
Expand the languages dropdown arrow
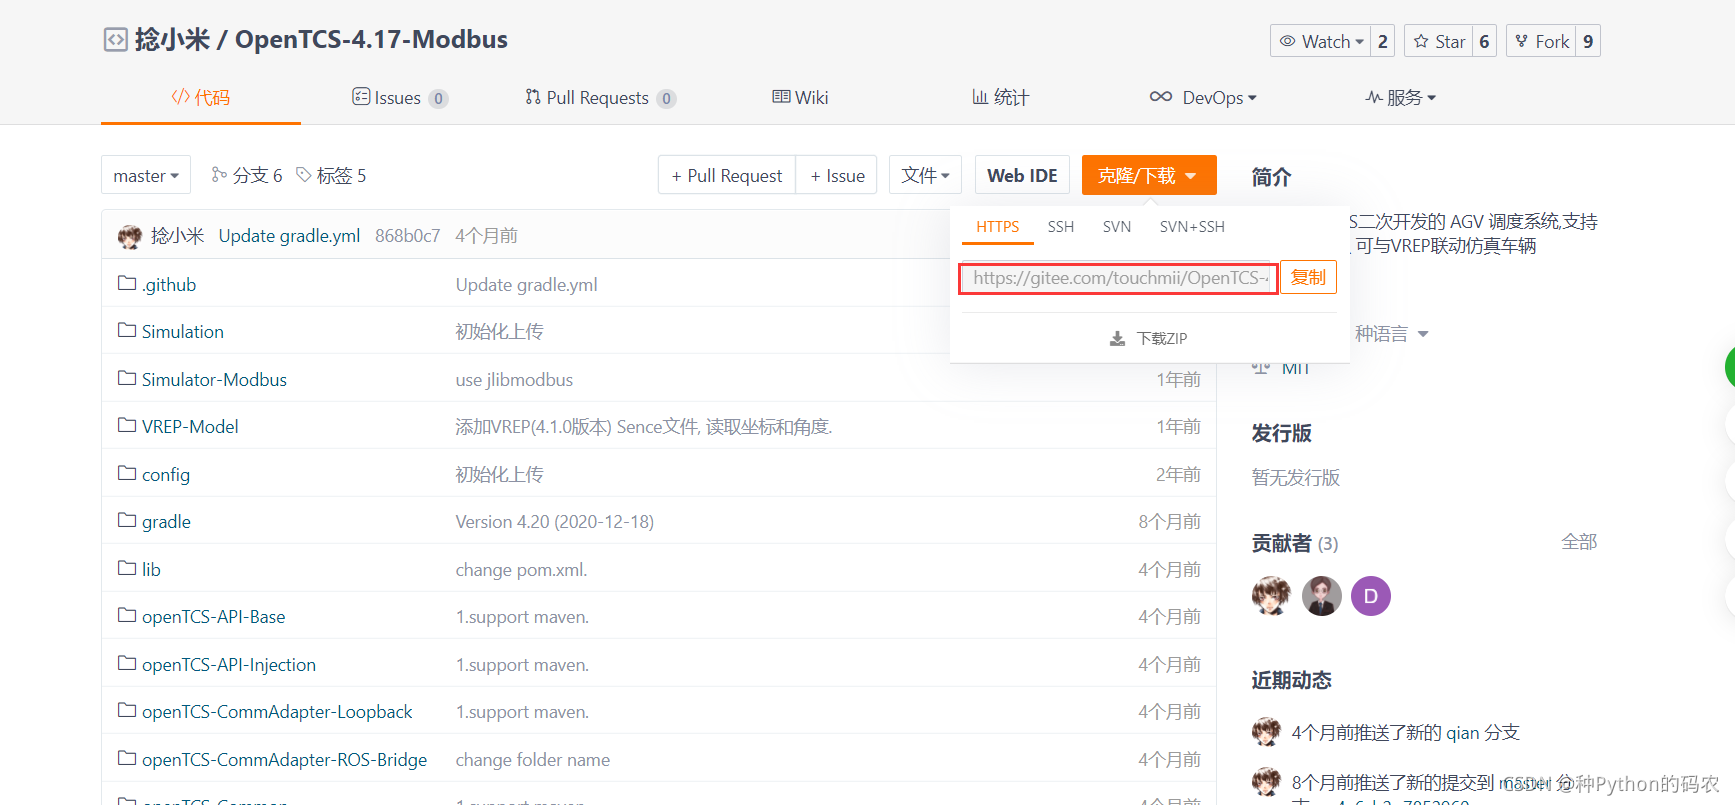[x=1423, y=334]
